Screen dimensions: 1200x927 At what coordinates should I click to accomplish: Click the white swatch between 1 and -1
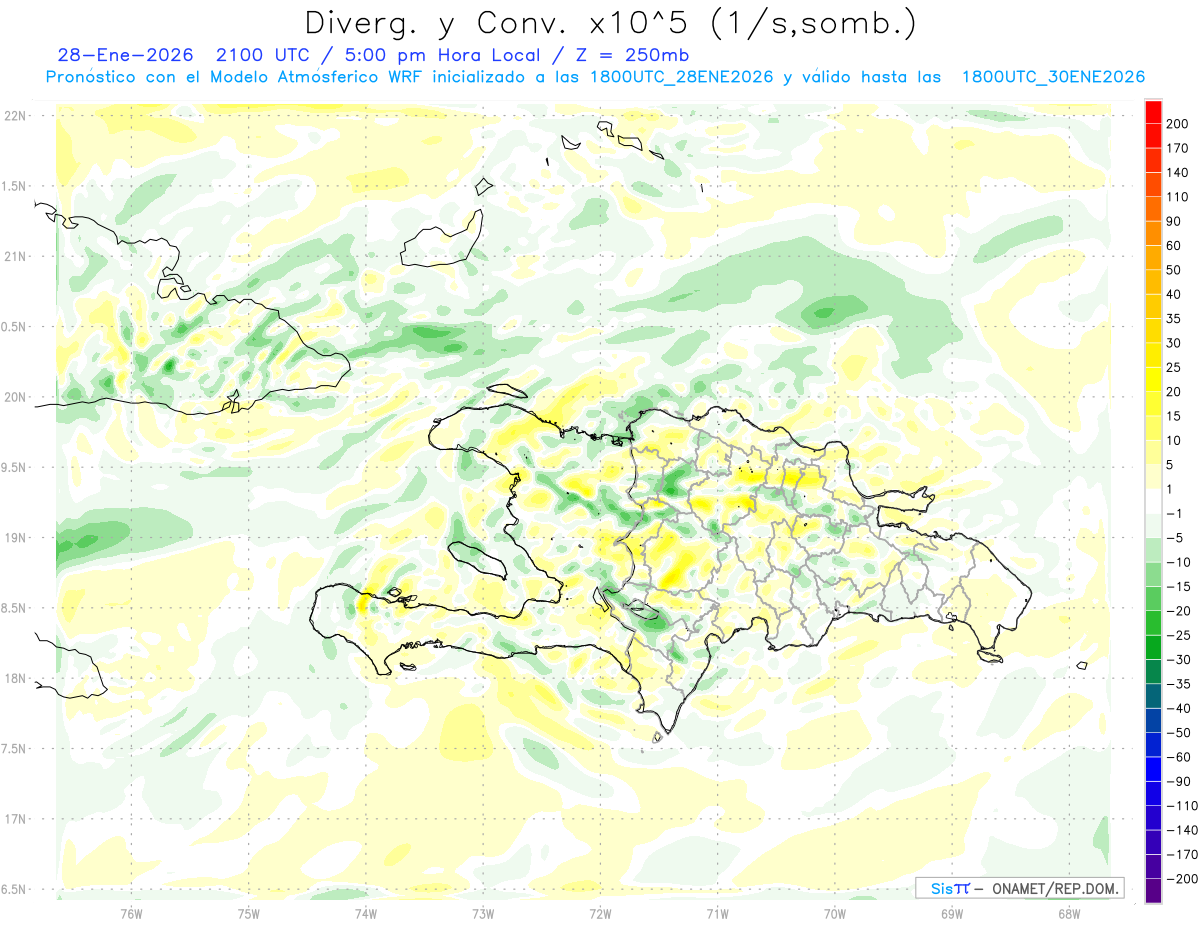(1153, 501)
